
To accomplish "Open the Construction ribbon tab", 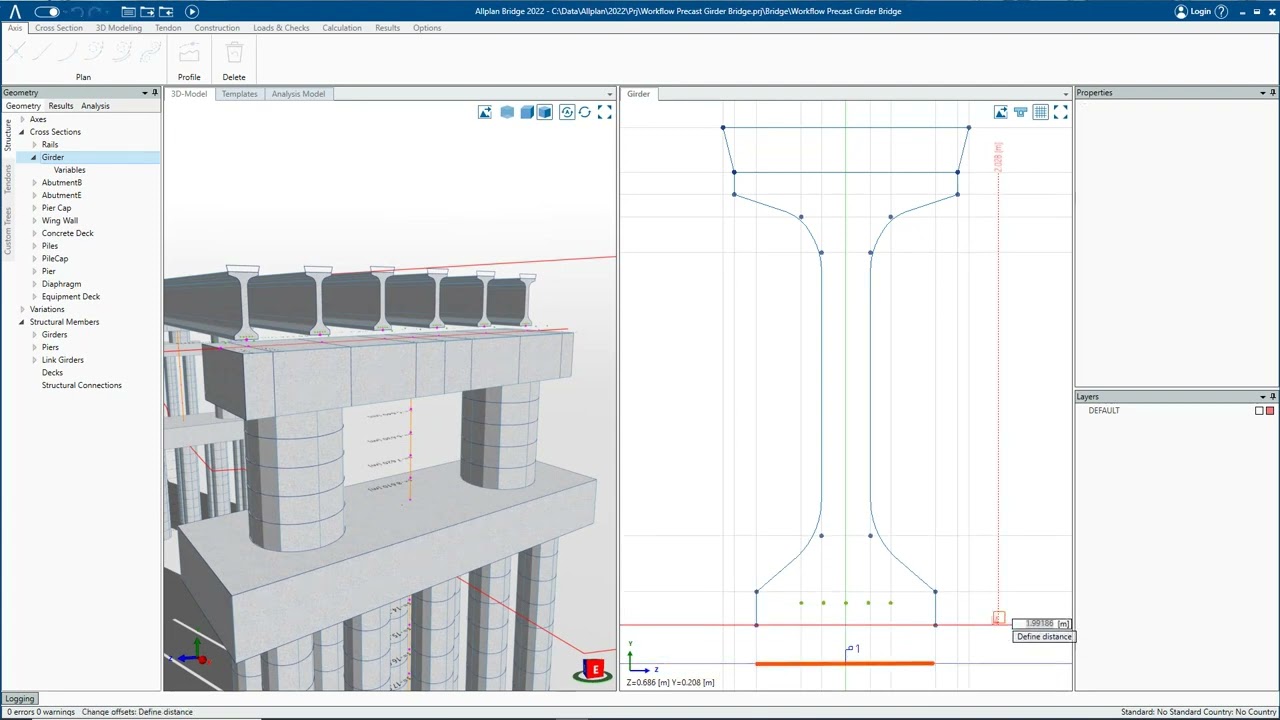I will [x=217, y=28].
